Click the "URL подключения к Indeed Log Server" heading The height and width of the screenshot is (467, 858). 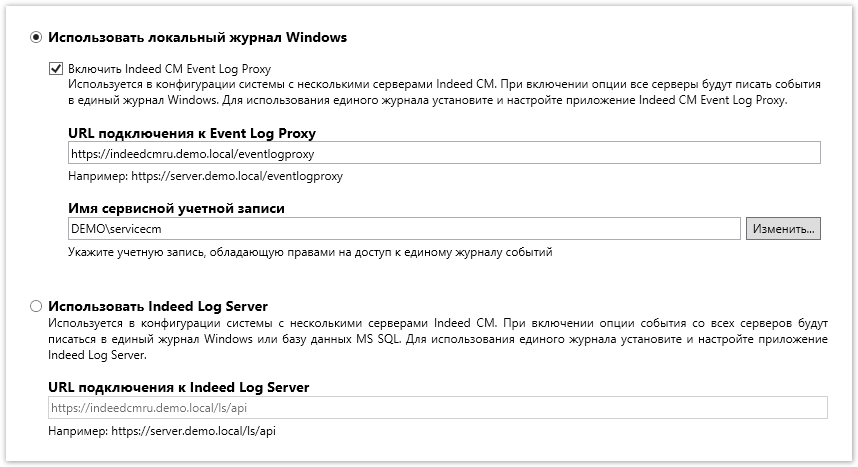pyautogui.click(x=178, y=387)
